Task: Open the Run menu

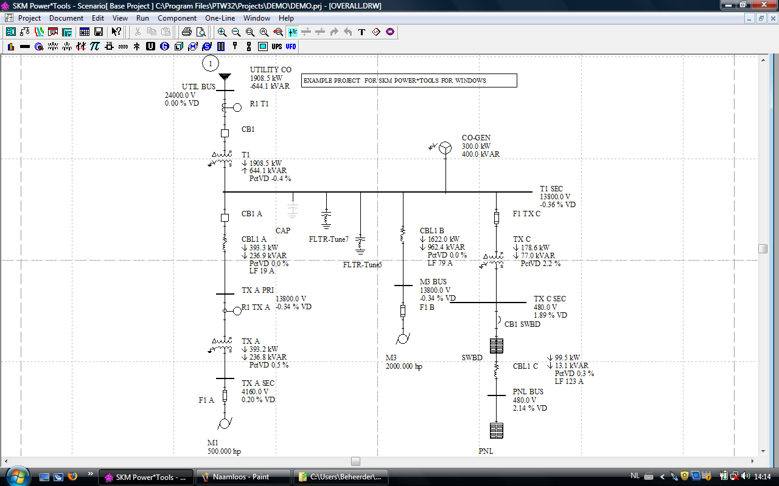Action: [142, 18]
